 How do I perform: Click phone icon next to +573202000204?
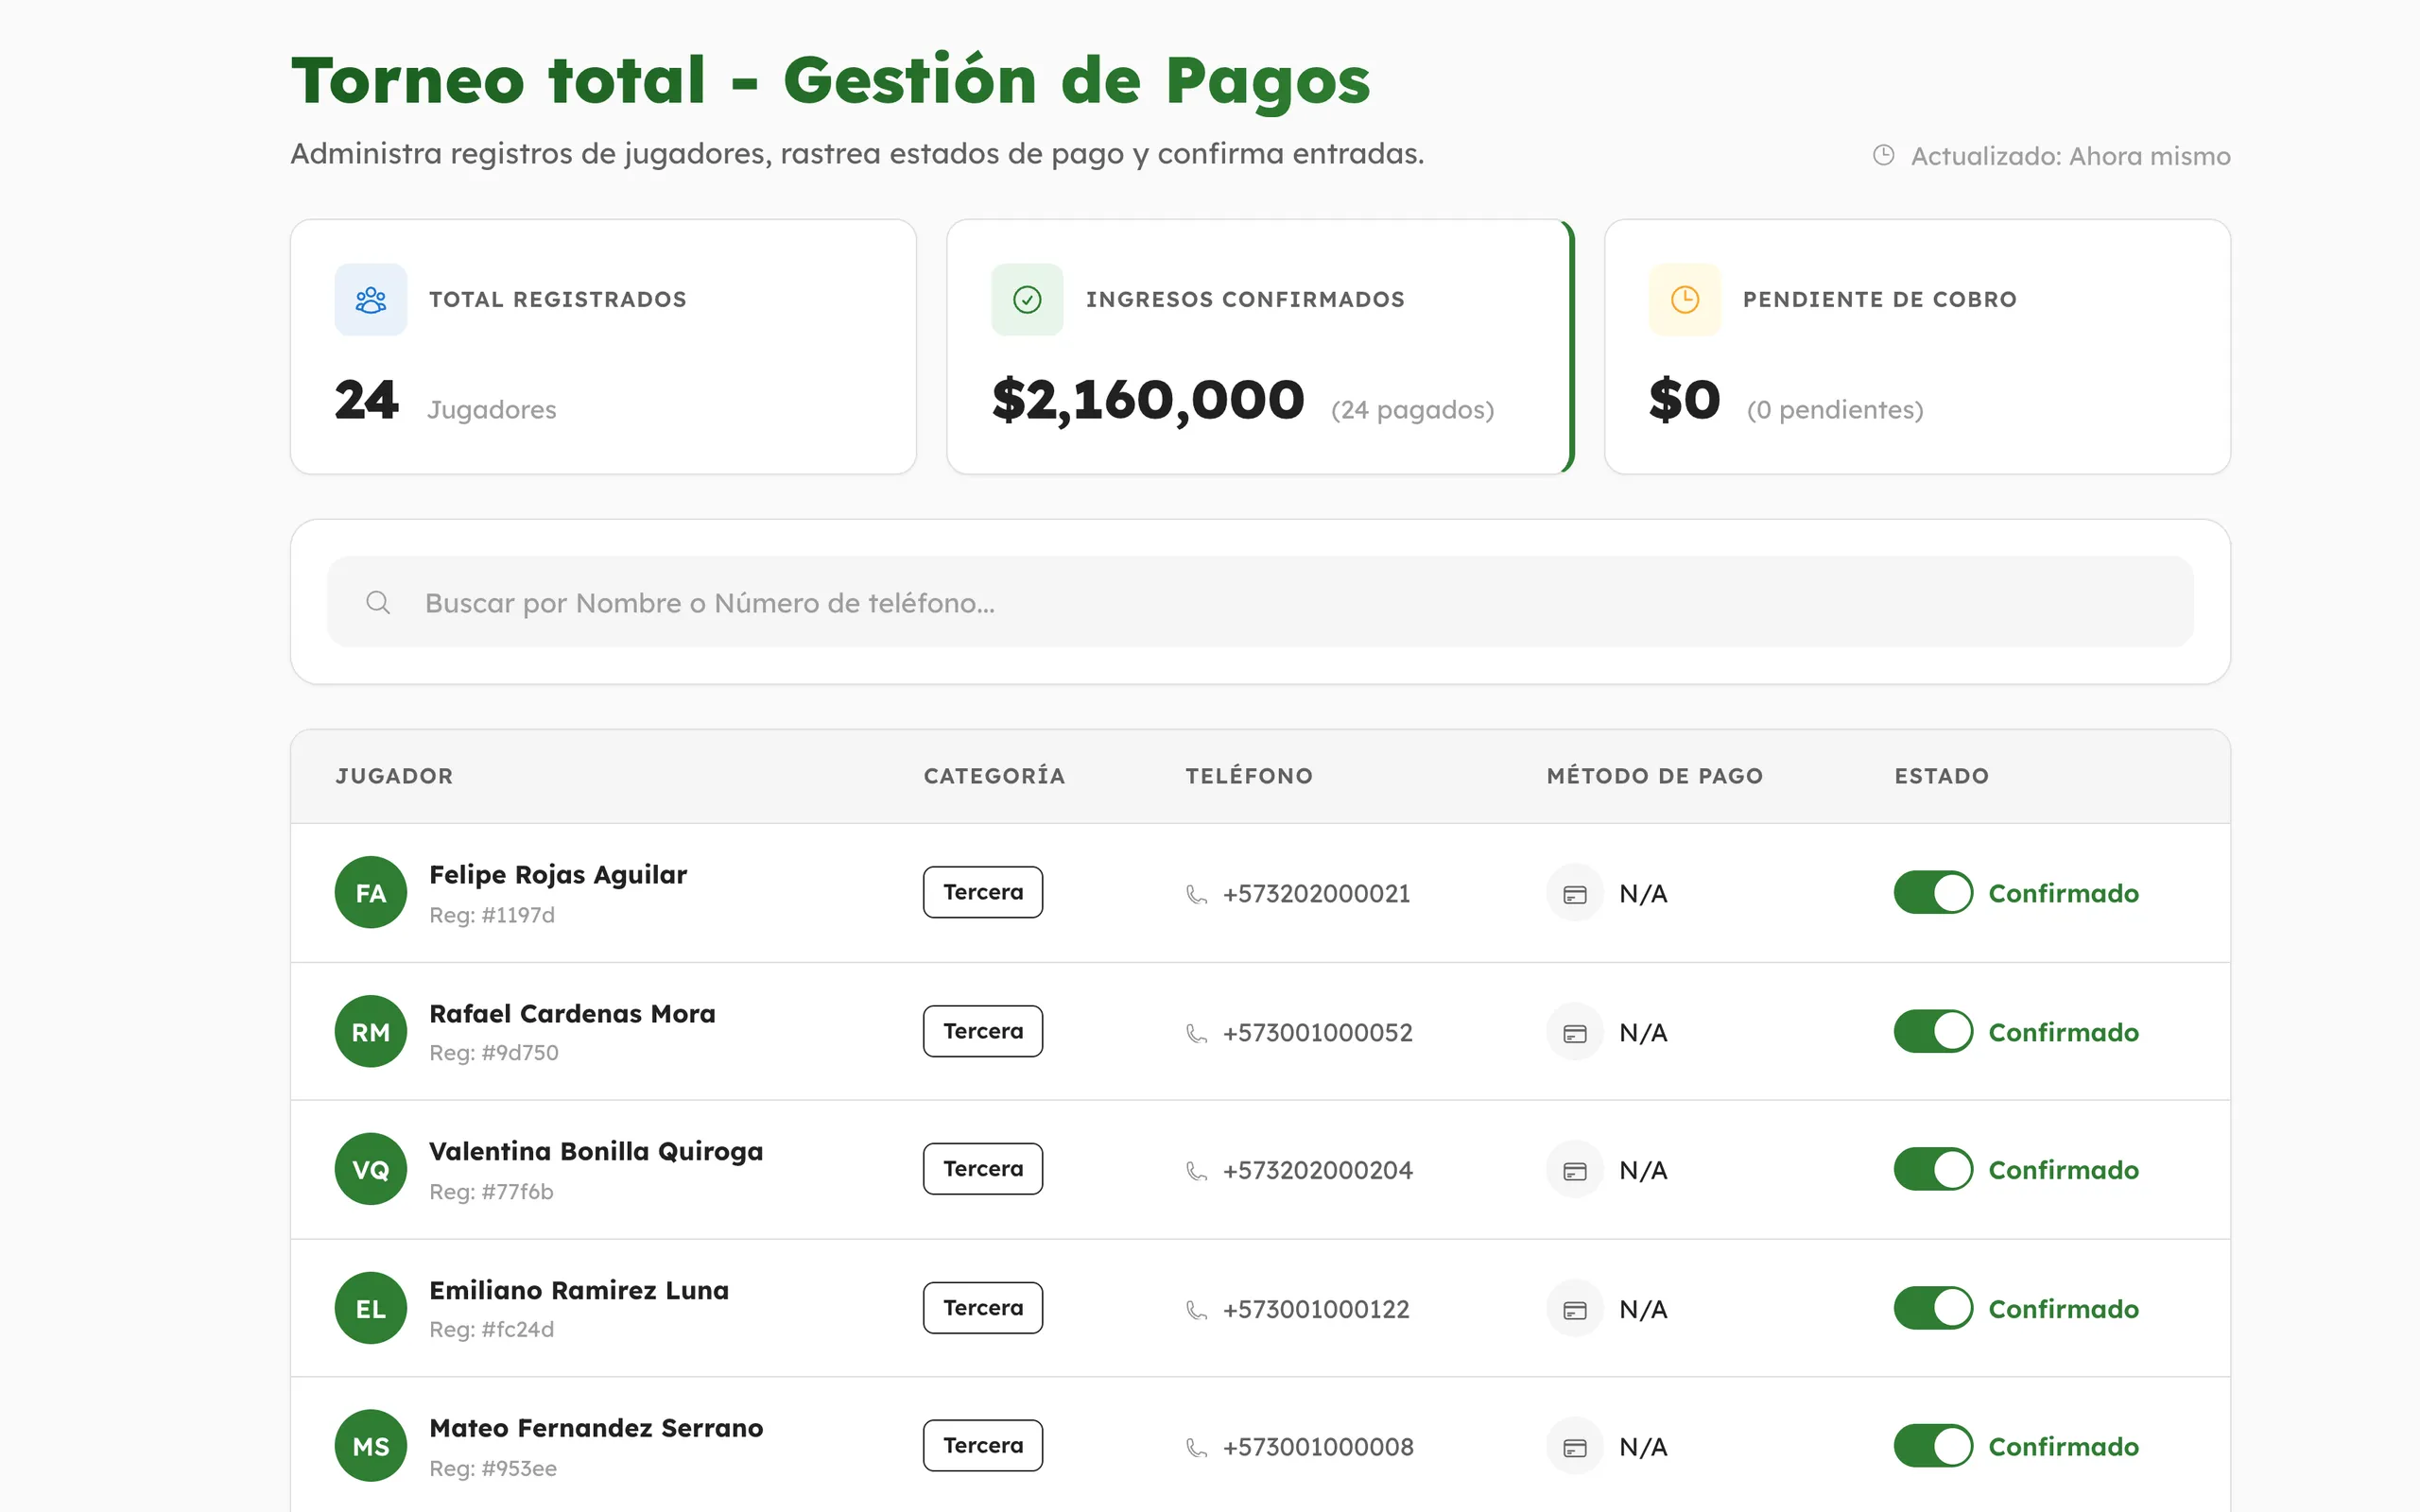(1196, 1171)
